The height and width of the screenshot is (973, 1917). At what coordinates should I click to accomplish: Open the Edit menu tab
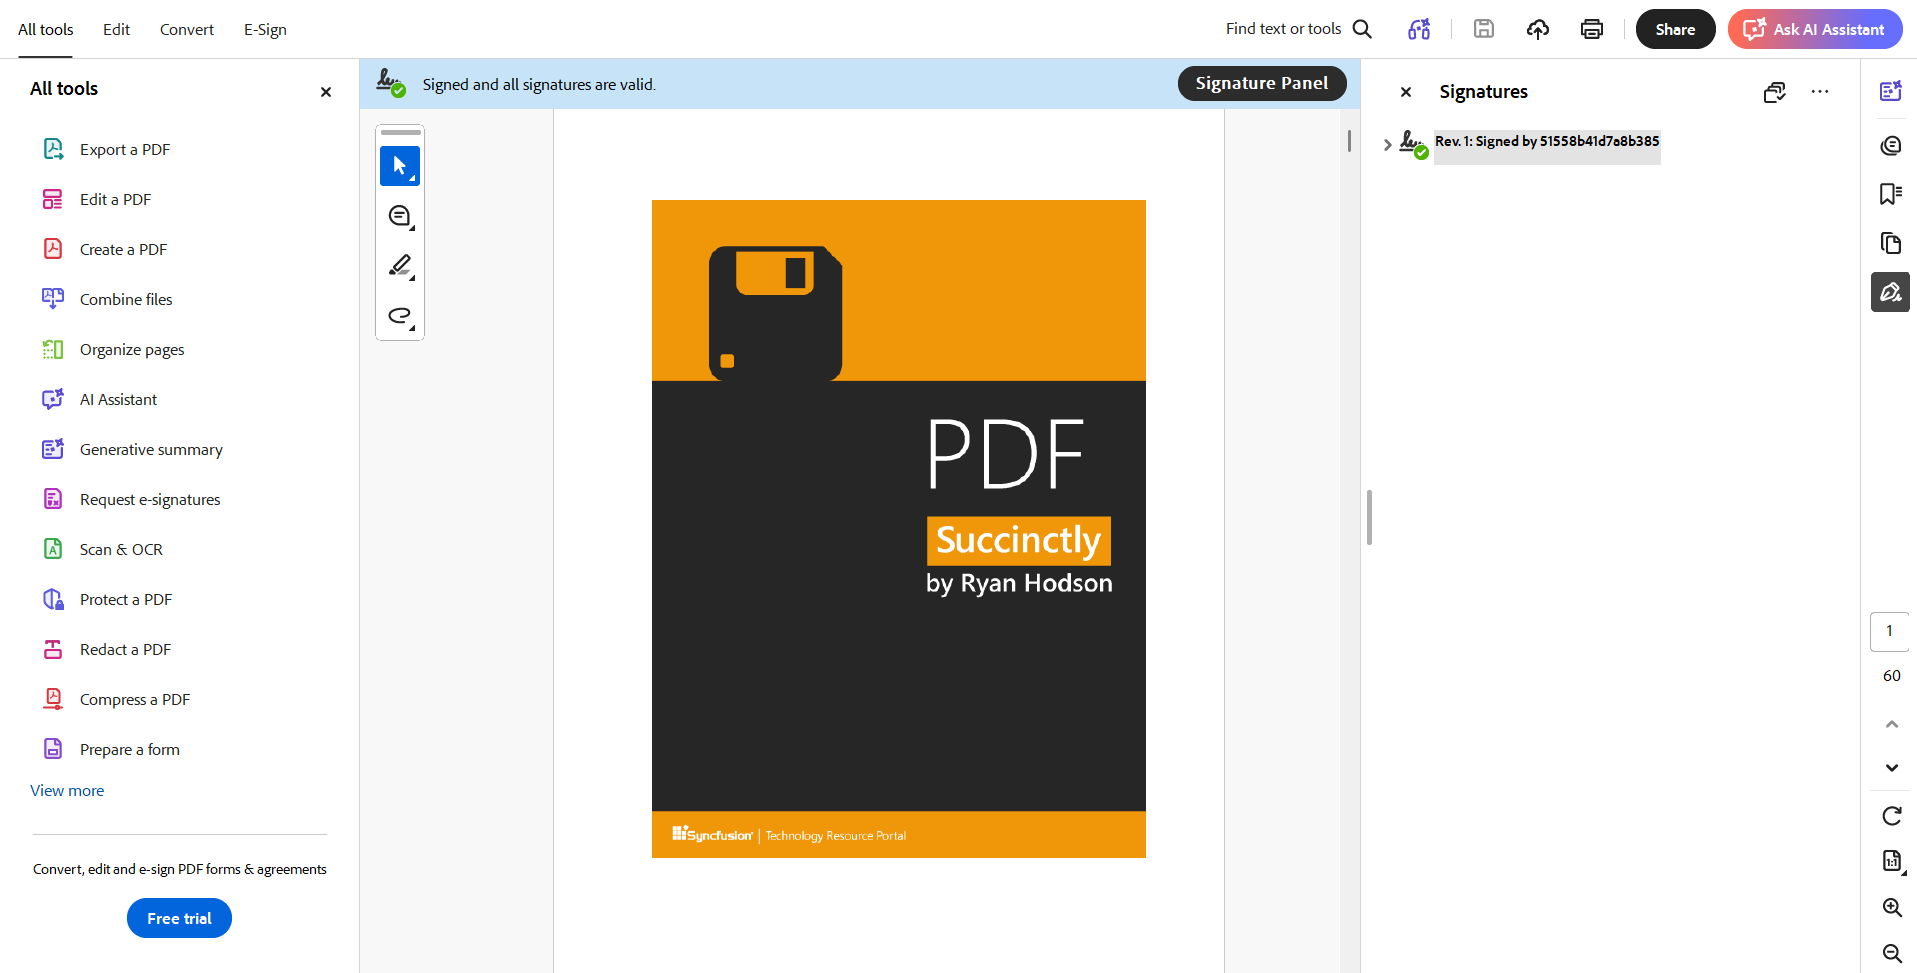[x=116, y=29]
